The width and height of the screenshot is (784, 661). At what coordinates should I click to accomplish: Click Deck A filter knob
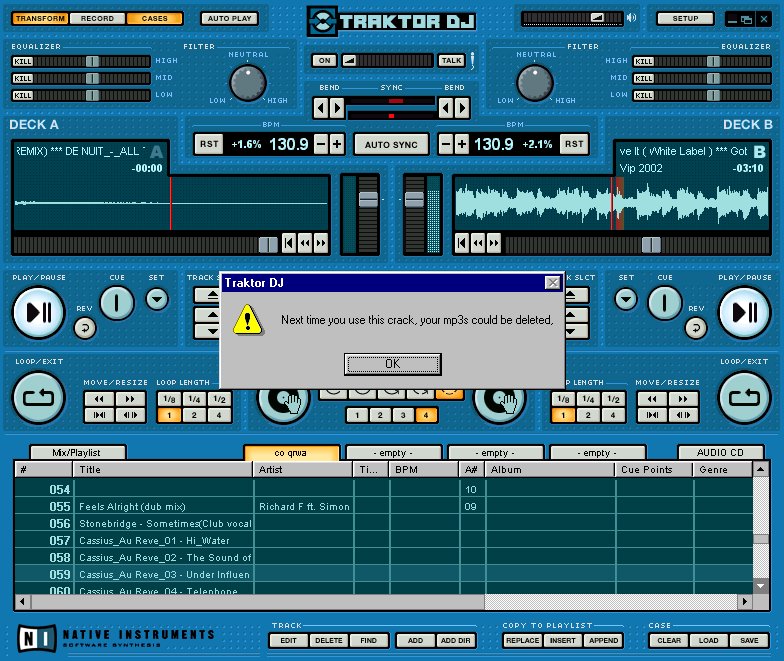[x=248, y=82]
